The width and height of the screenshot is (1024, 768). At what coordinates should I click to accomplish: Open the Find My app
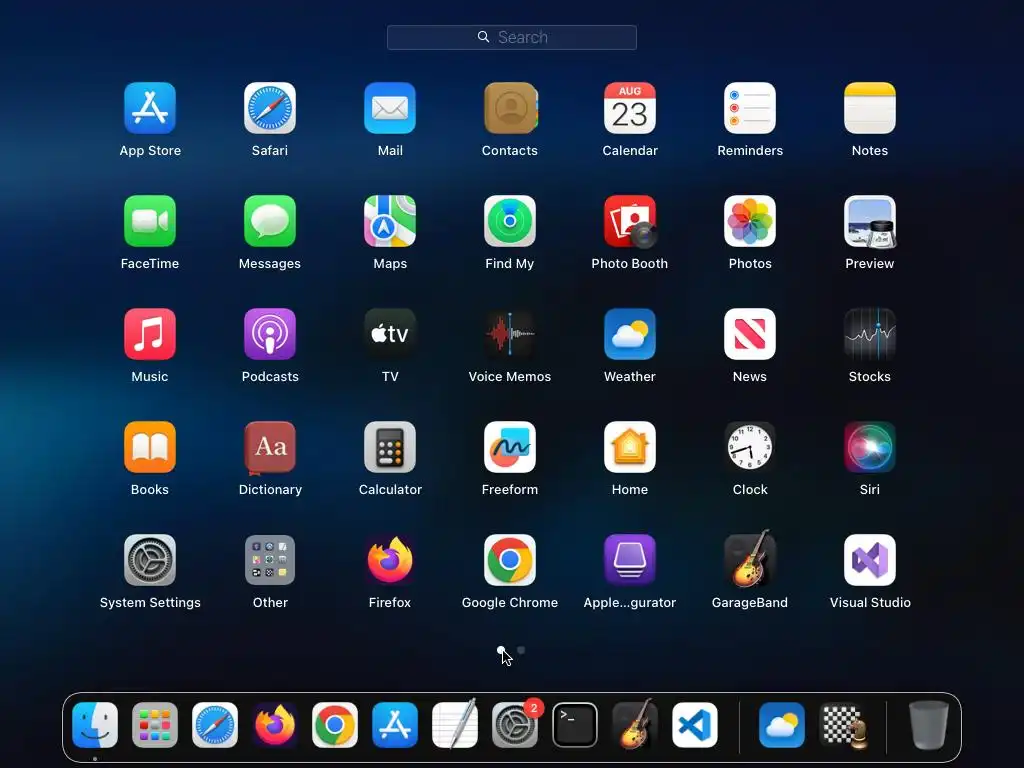click(x=510, y=221)
